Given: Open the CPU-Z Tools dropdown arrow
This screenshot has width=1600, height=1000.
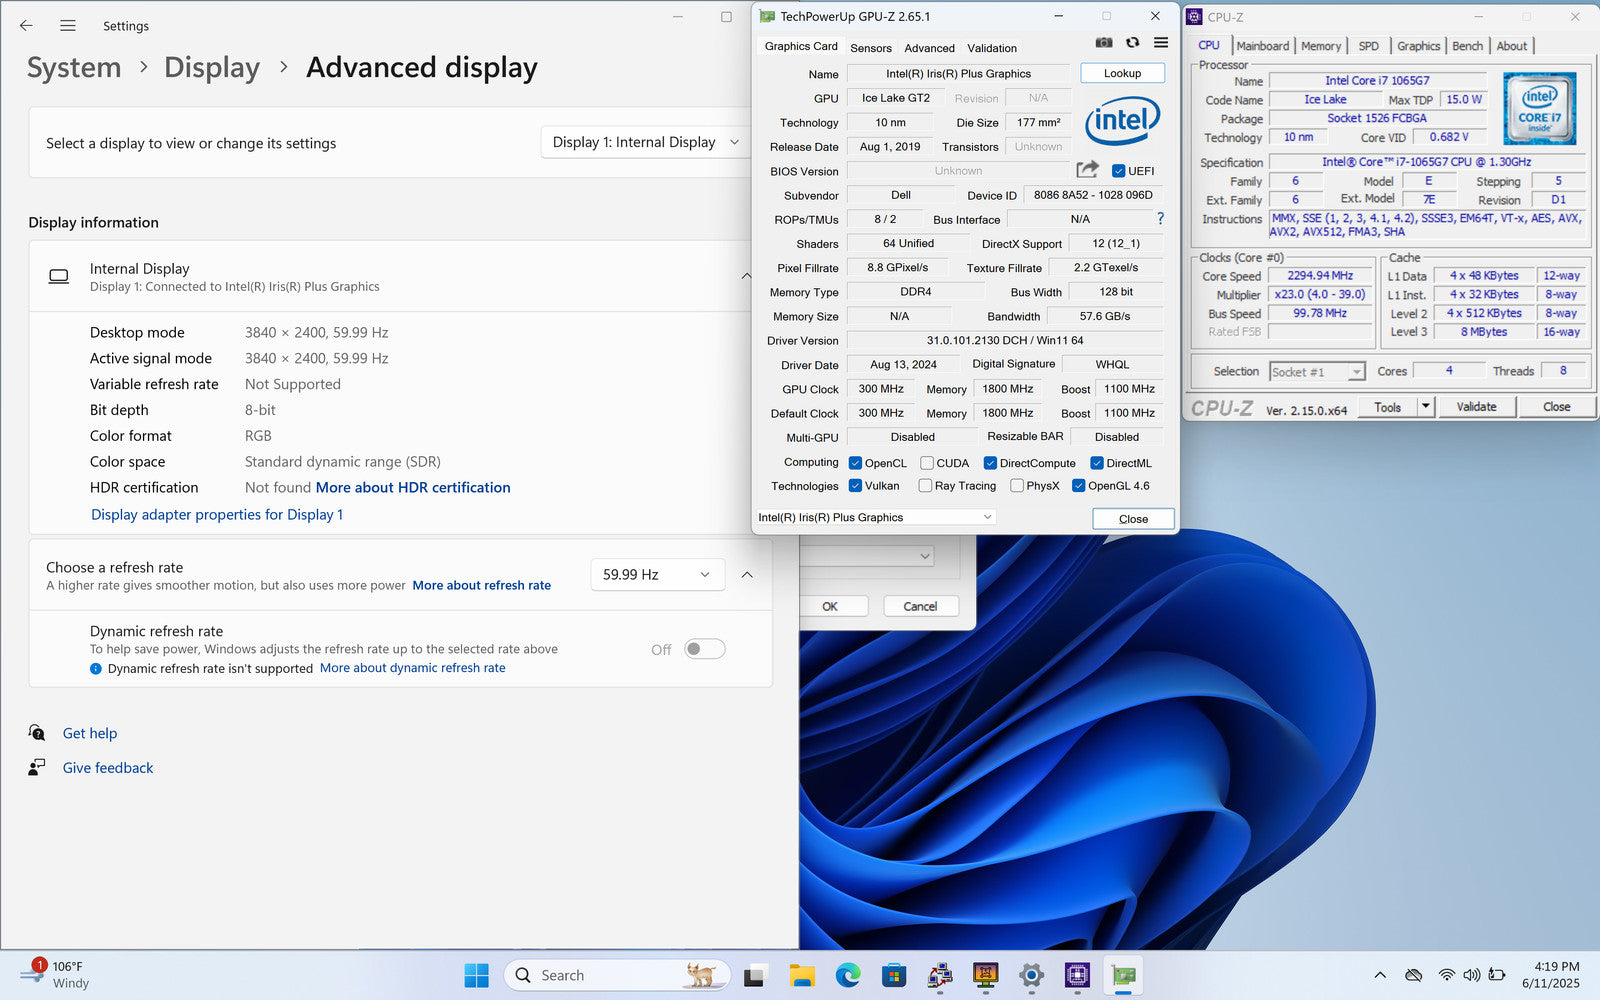Looking at the screenshot, I should click(x=1426, y=407).
